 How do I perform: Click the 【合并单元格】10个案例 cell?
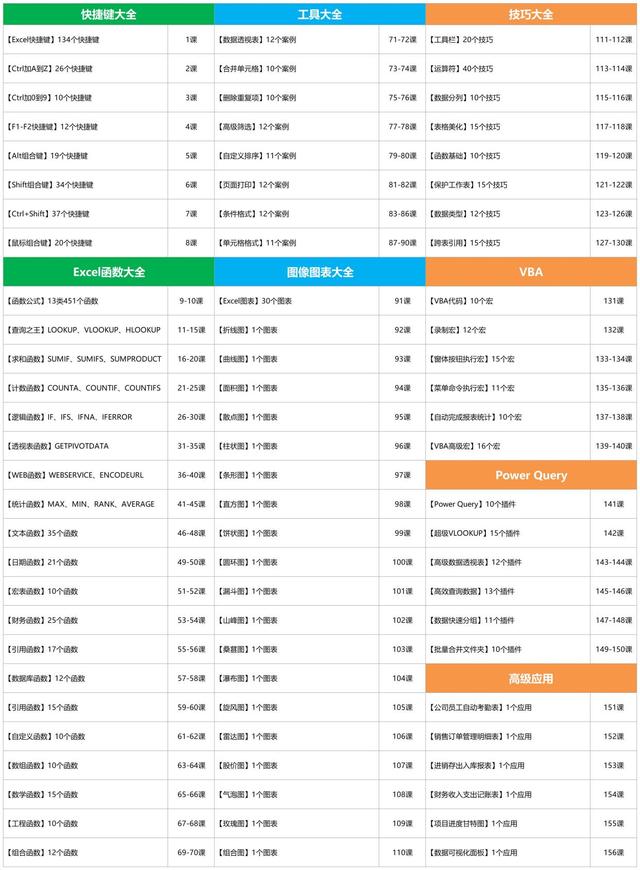click(x=297, y=69)
